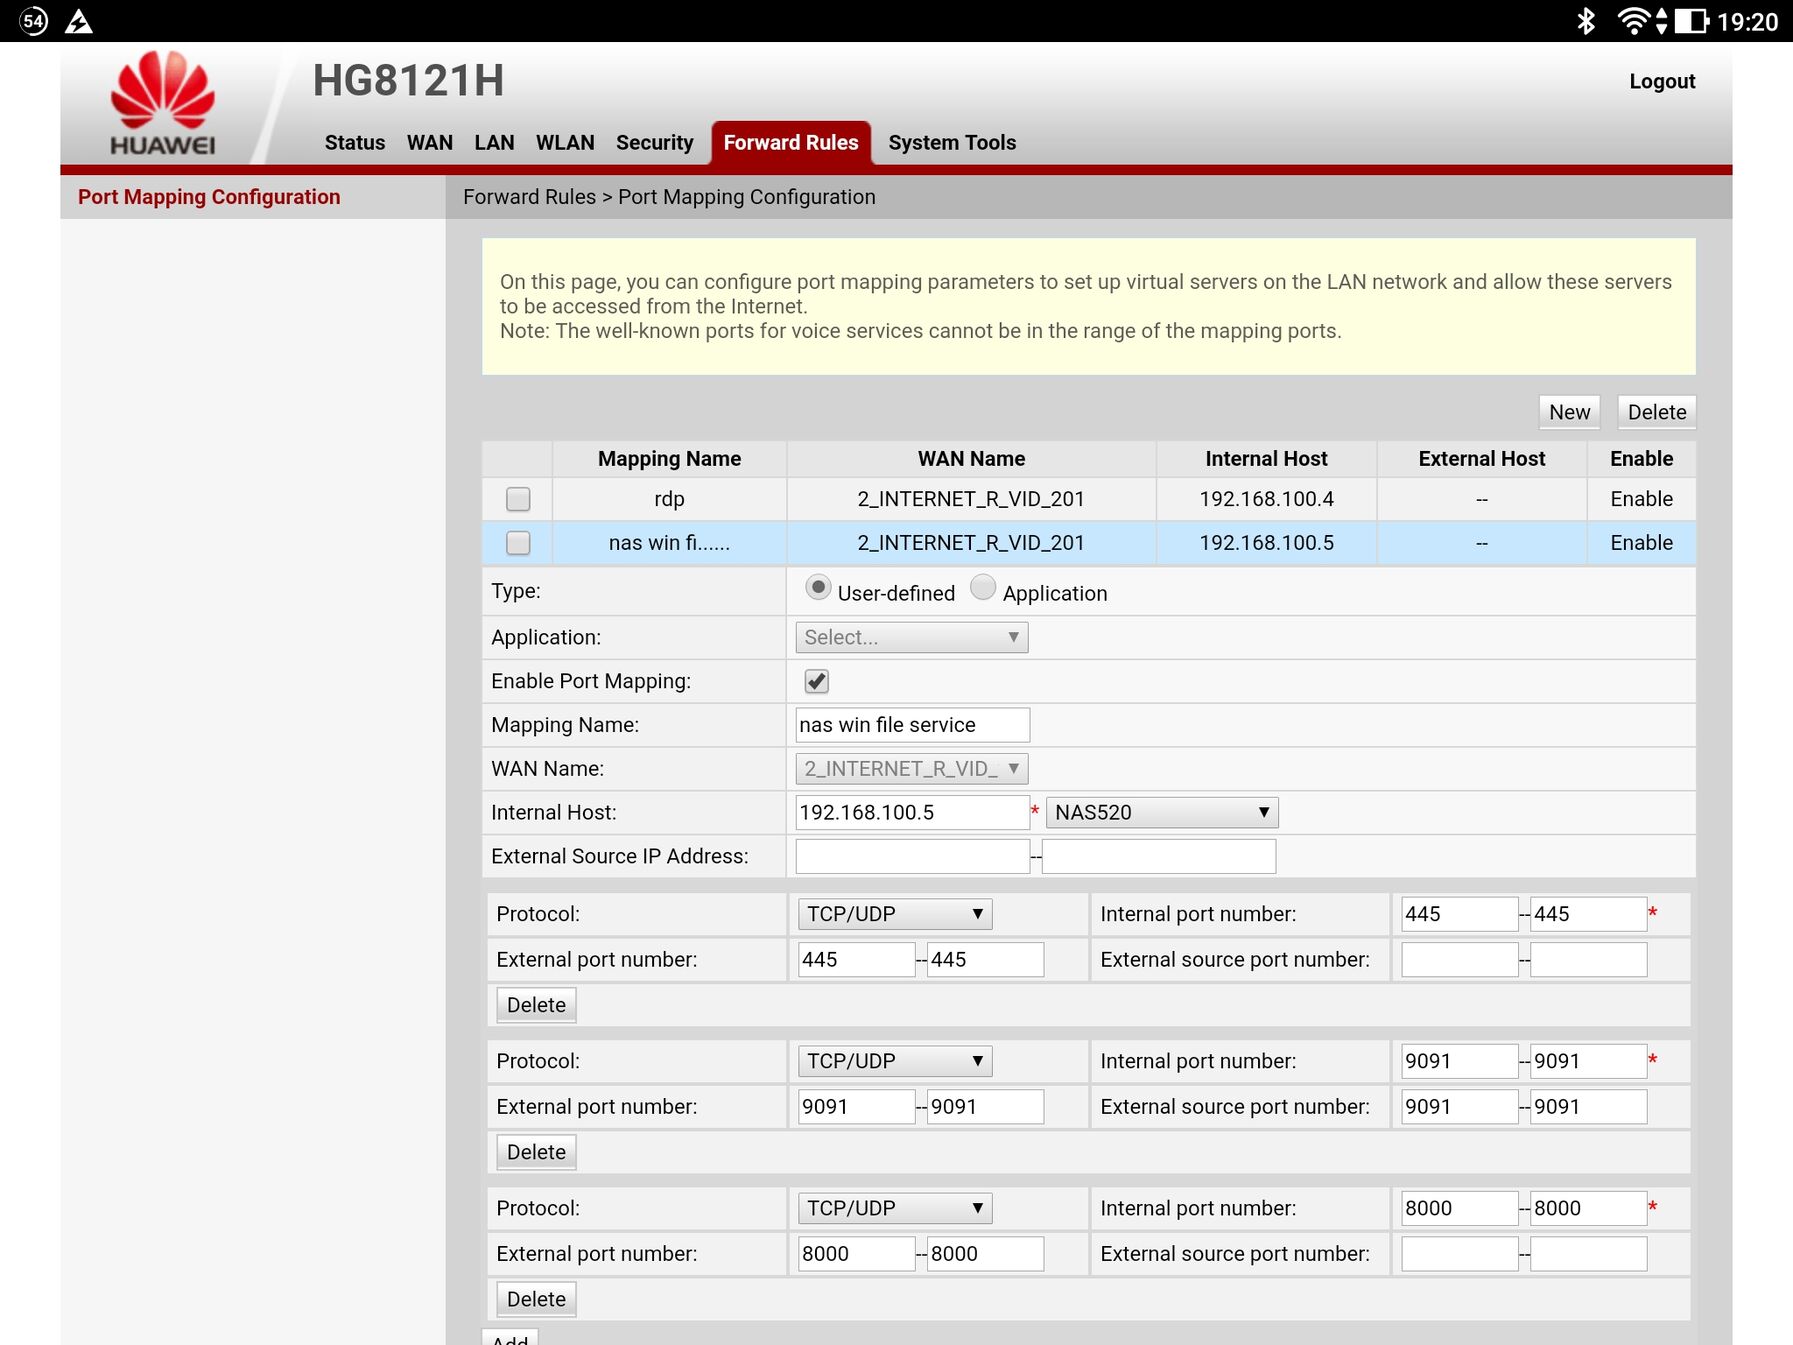Click the New button above the table
The image size is (1793, 1345).
[x=1569, y=412]
